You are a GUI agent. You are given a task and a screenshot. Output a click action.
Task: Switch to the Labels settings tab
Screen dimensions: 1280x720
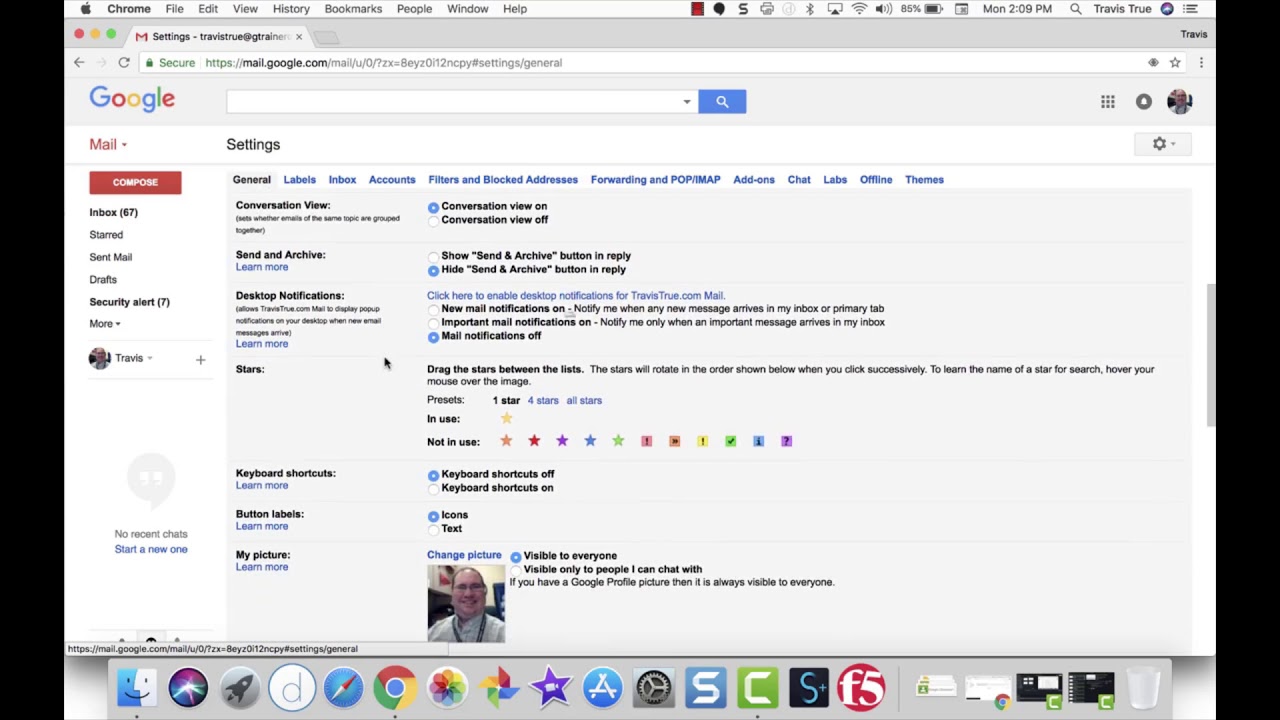click(x=299, y=179)
